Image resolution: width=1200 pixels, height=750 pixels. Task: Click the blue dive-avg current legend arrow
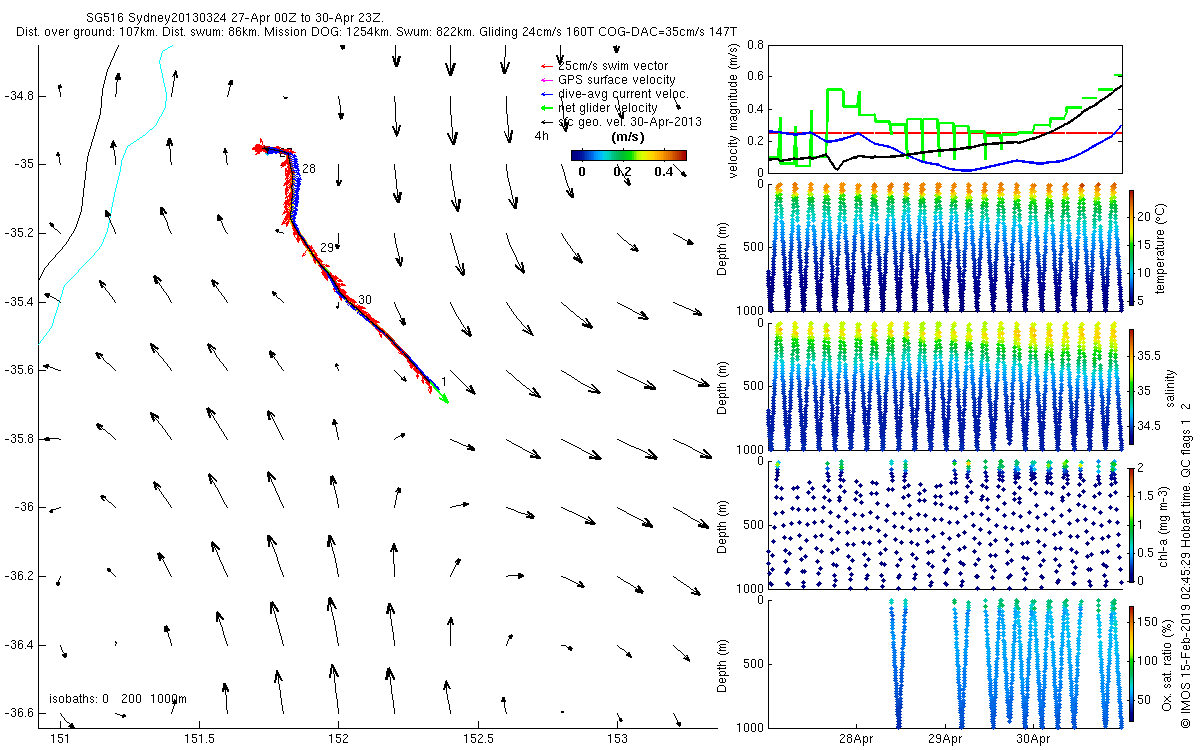pos(548,94)
